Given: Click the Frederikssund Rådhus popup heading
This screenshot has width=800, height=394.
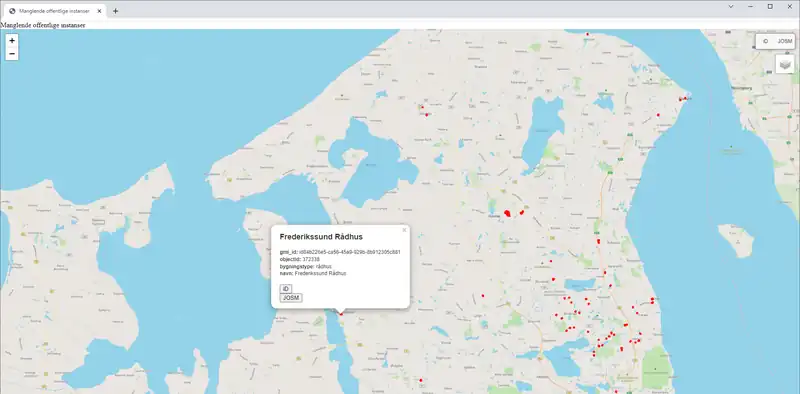Looking at the screenshot, I should click(x=321, y=237).
